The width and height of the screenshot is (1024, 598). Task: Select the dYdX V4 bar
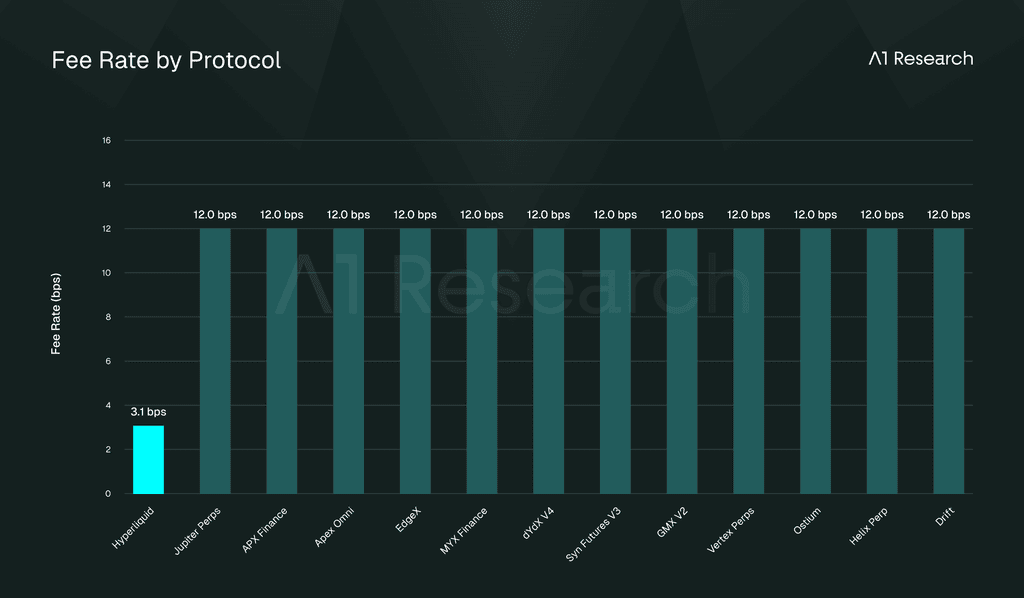549,361
